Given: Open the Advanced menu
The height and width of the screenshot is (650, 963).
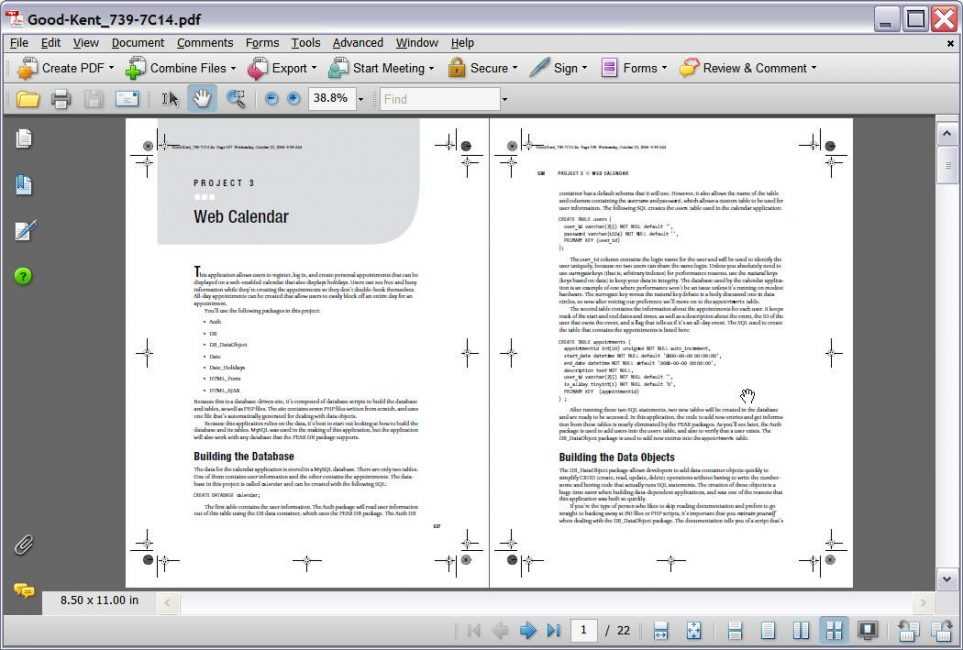Looking at the screenshot, I should tap(357, 43).
